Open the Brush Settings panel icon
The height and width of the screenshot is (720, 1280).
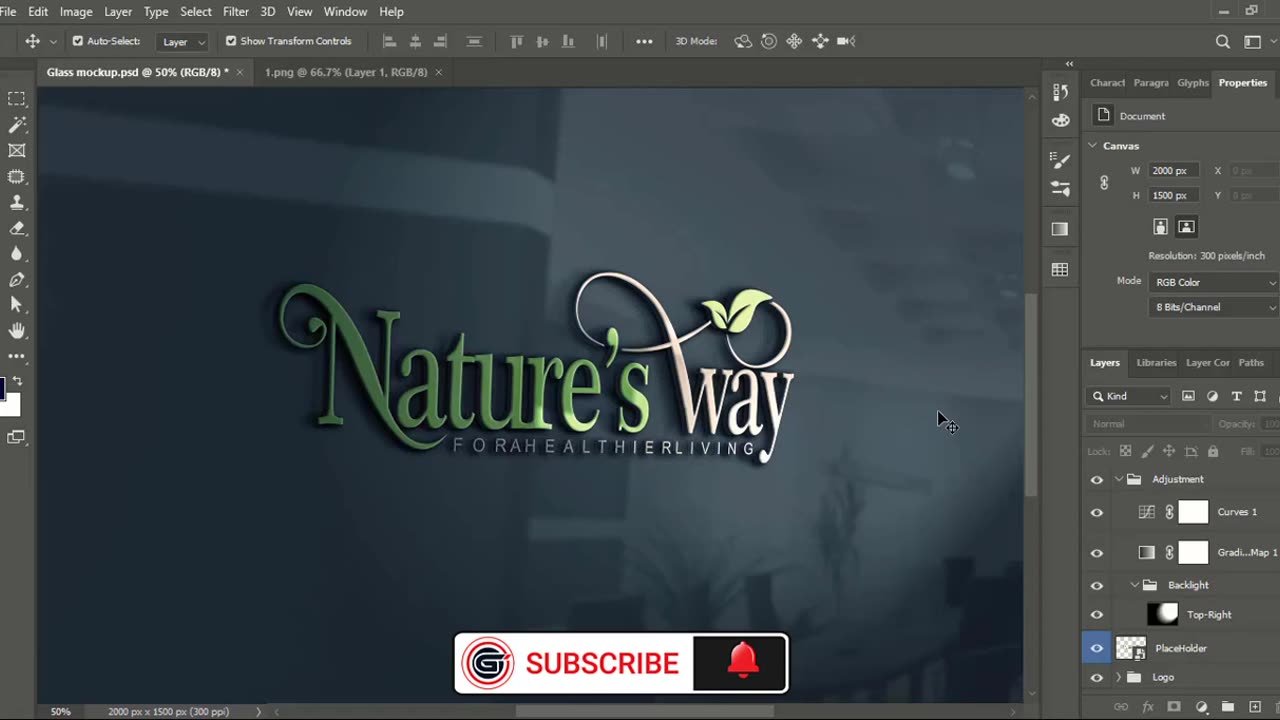[1061, 159]
